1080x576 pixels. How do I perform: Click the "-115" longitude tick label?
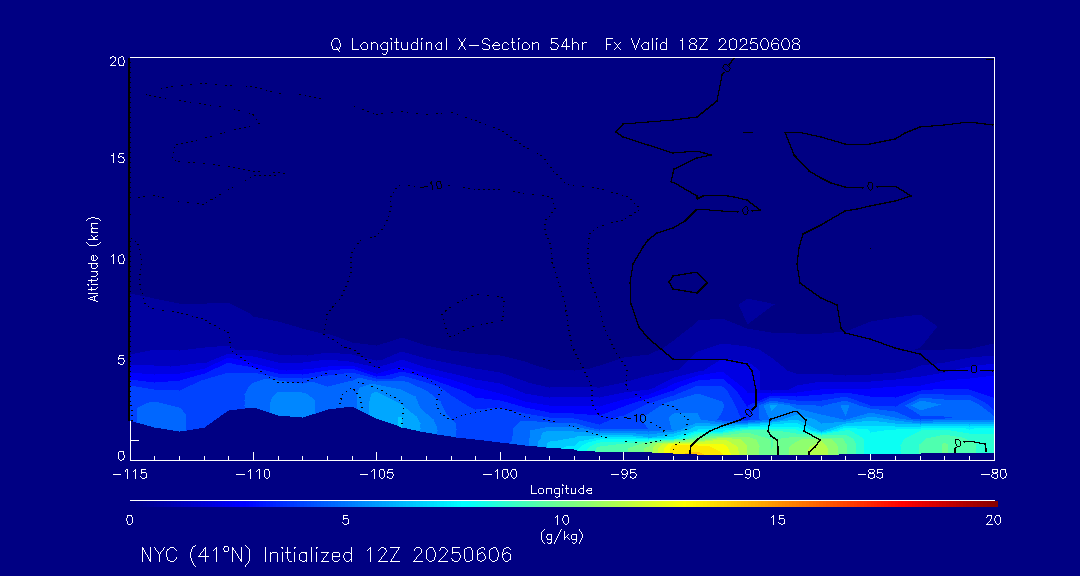click(130, 475)
